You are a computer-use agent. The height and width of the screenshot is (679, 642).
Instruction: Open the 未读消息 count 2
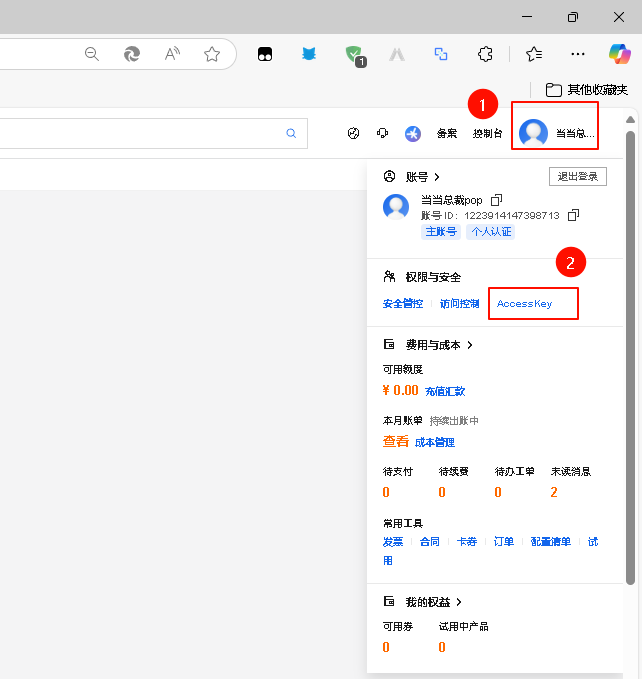point(554,492)
